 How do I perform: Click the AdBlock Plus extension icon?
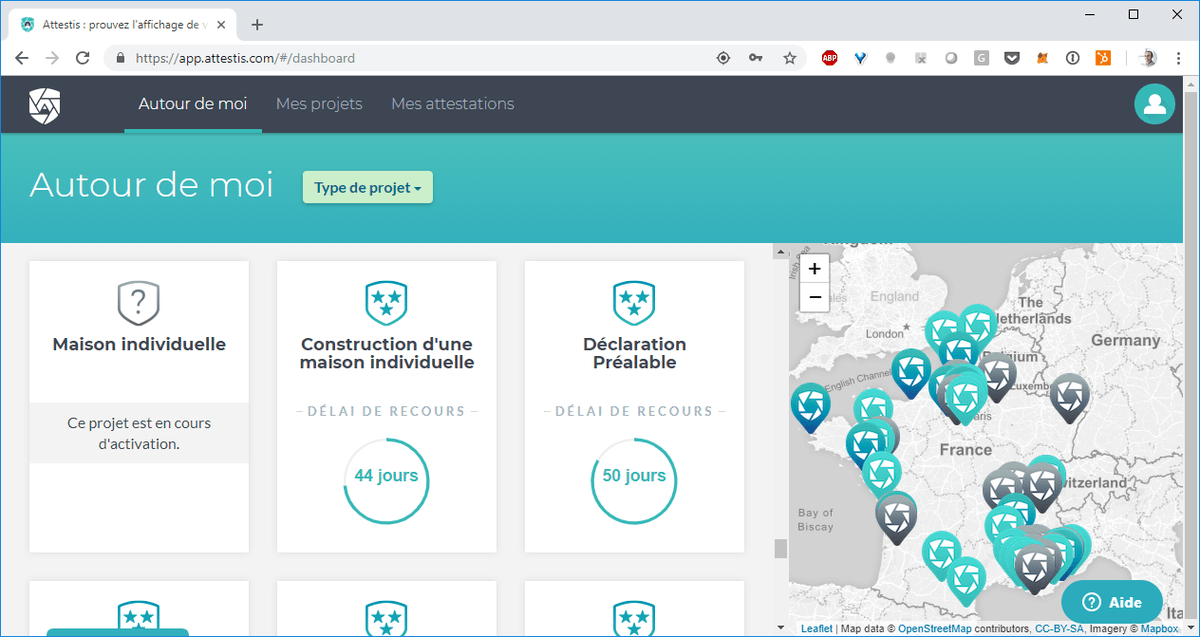pos(829,58)
